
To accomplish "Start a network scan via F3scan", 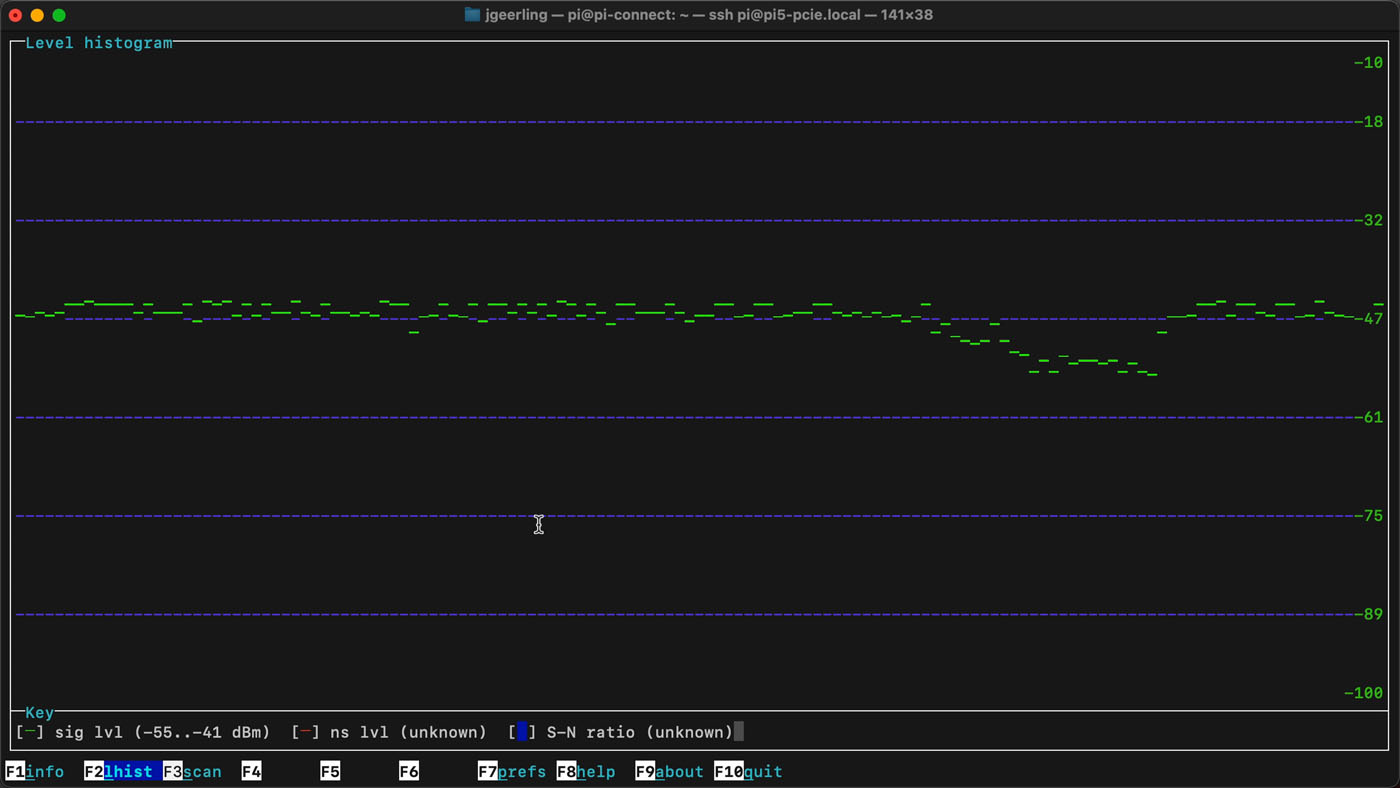I will click(200, 771).
